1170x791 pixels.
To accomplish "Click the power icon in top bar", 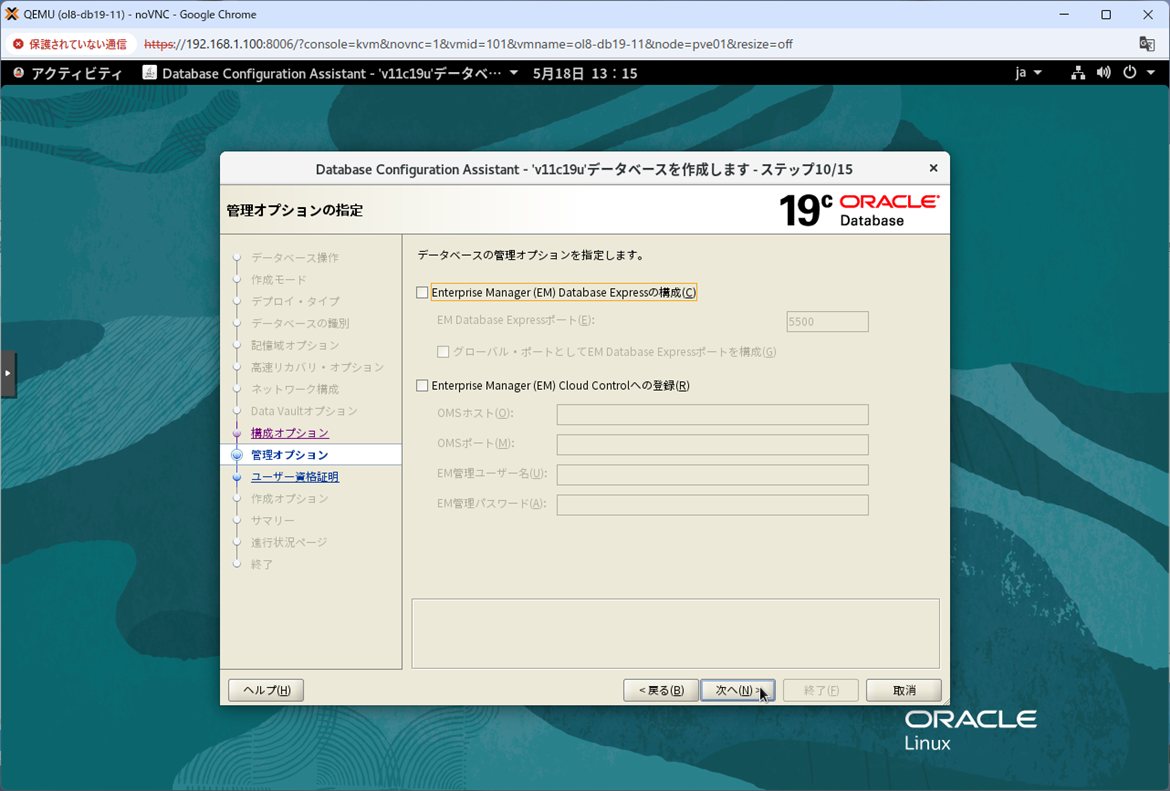I will click(1130, 72).
